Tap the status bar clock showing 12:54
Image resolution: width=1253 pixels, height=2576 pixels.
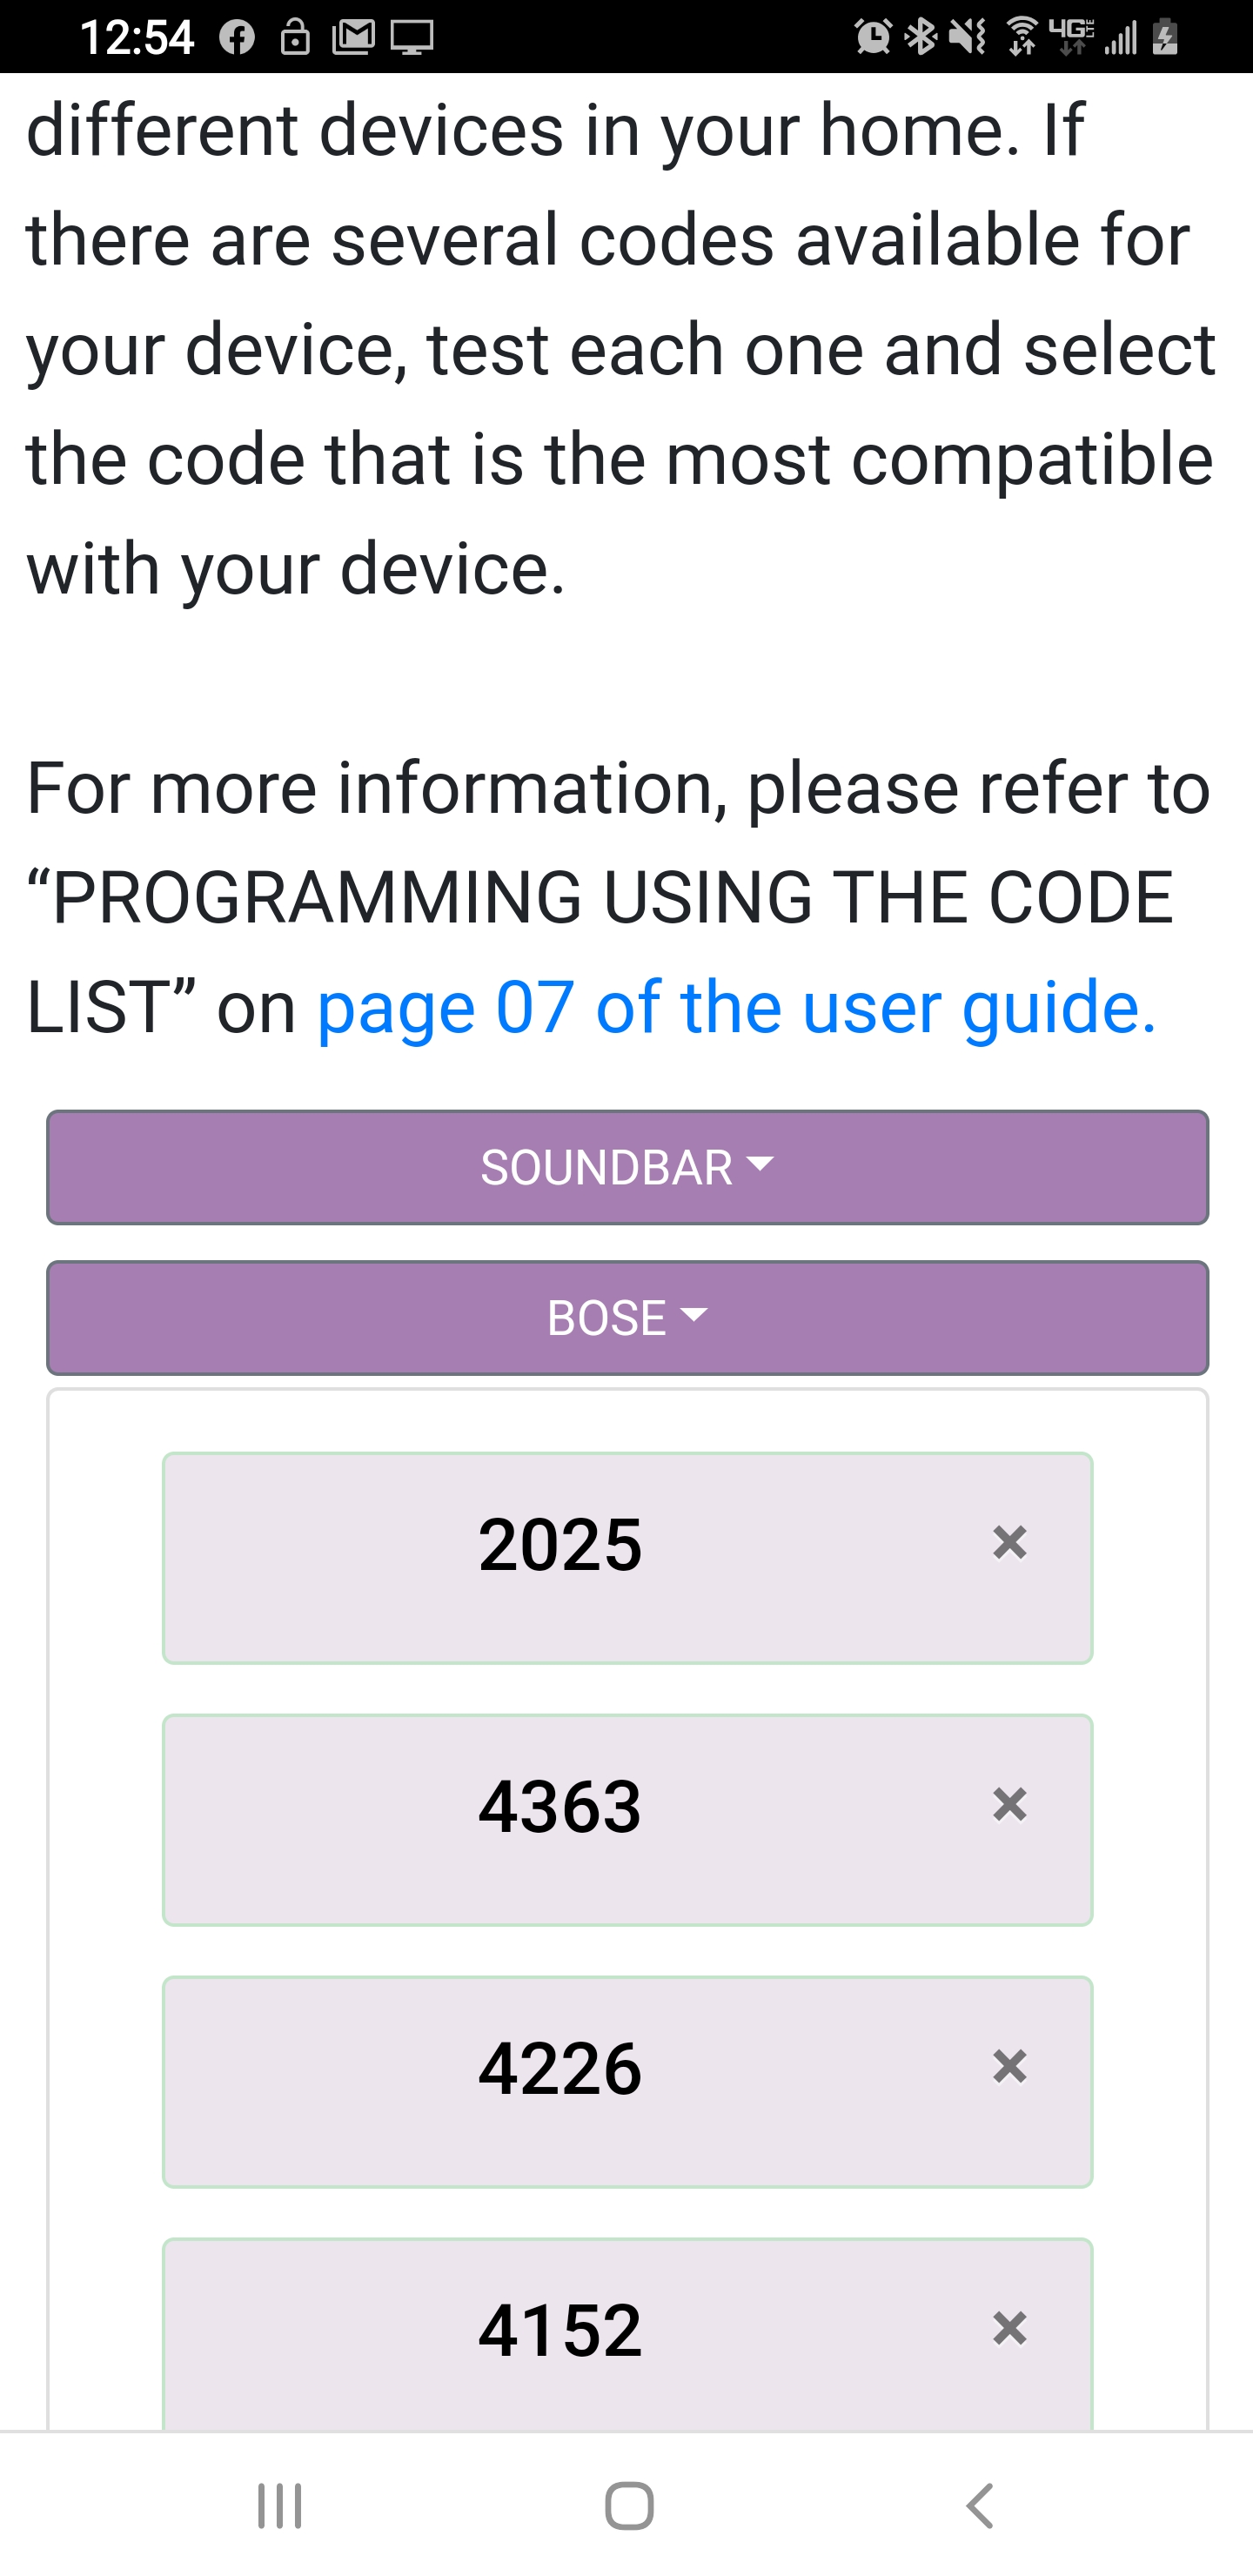point(136,38)
